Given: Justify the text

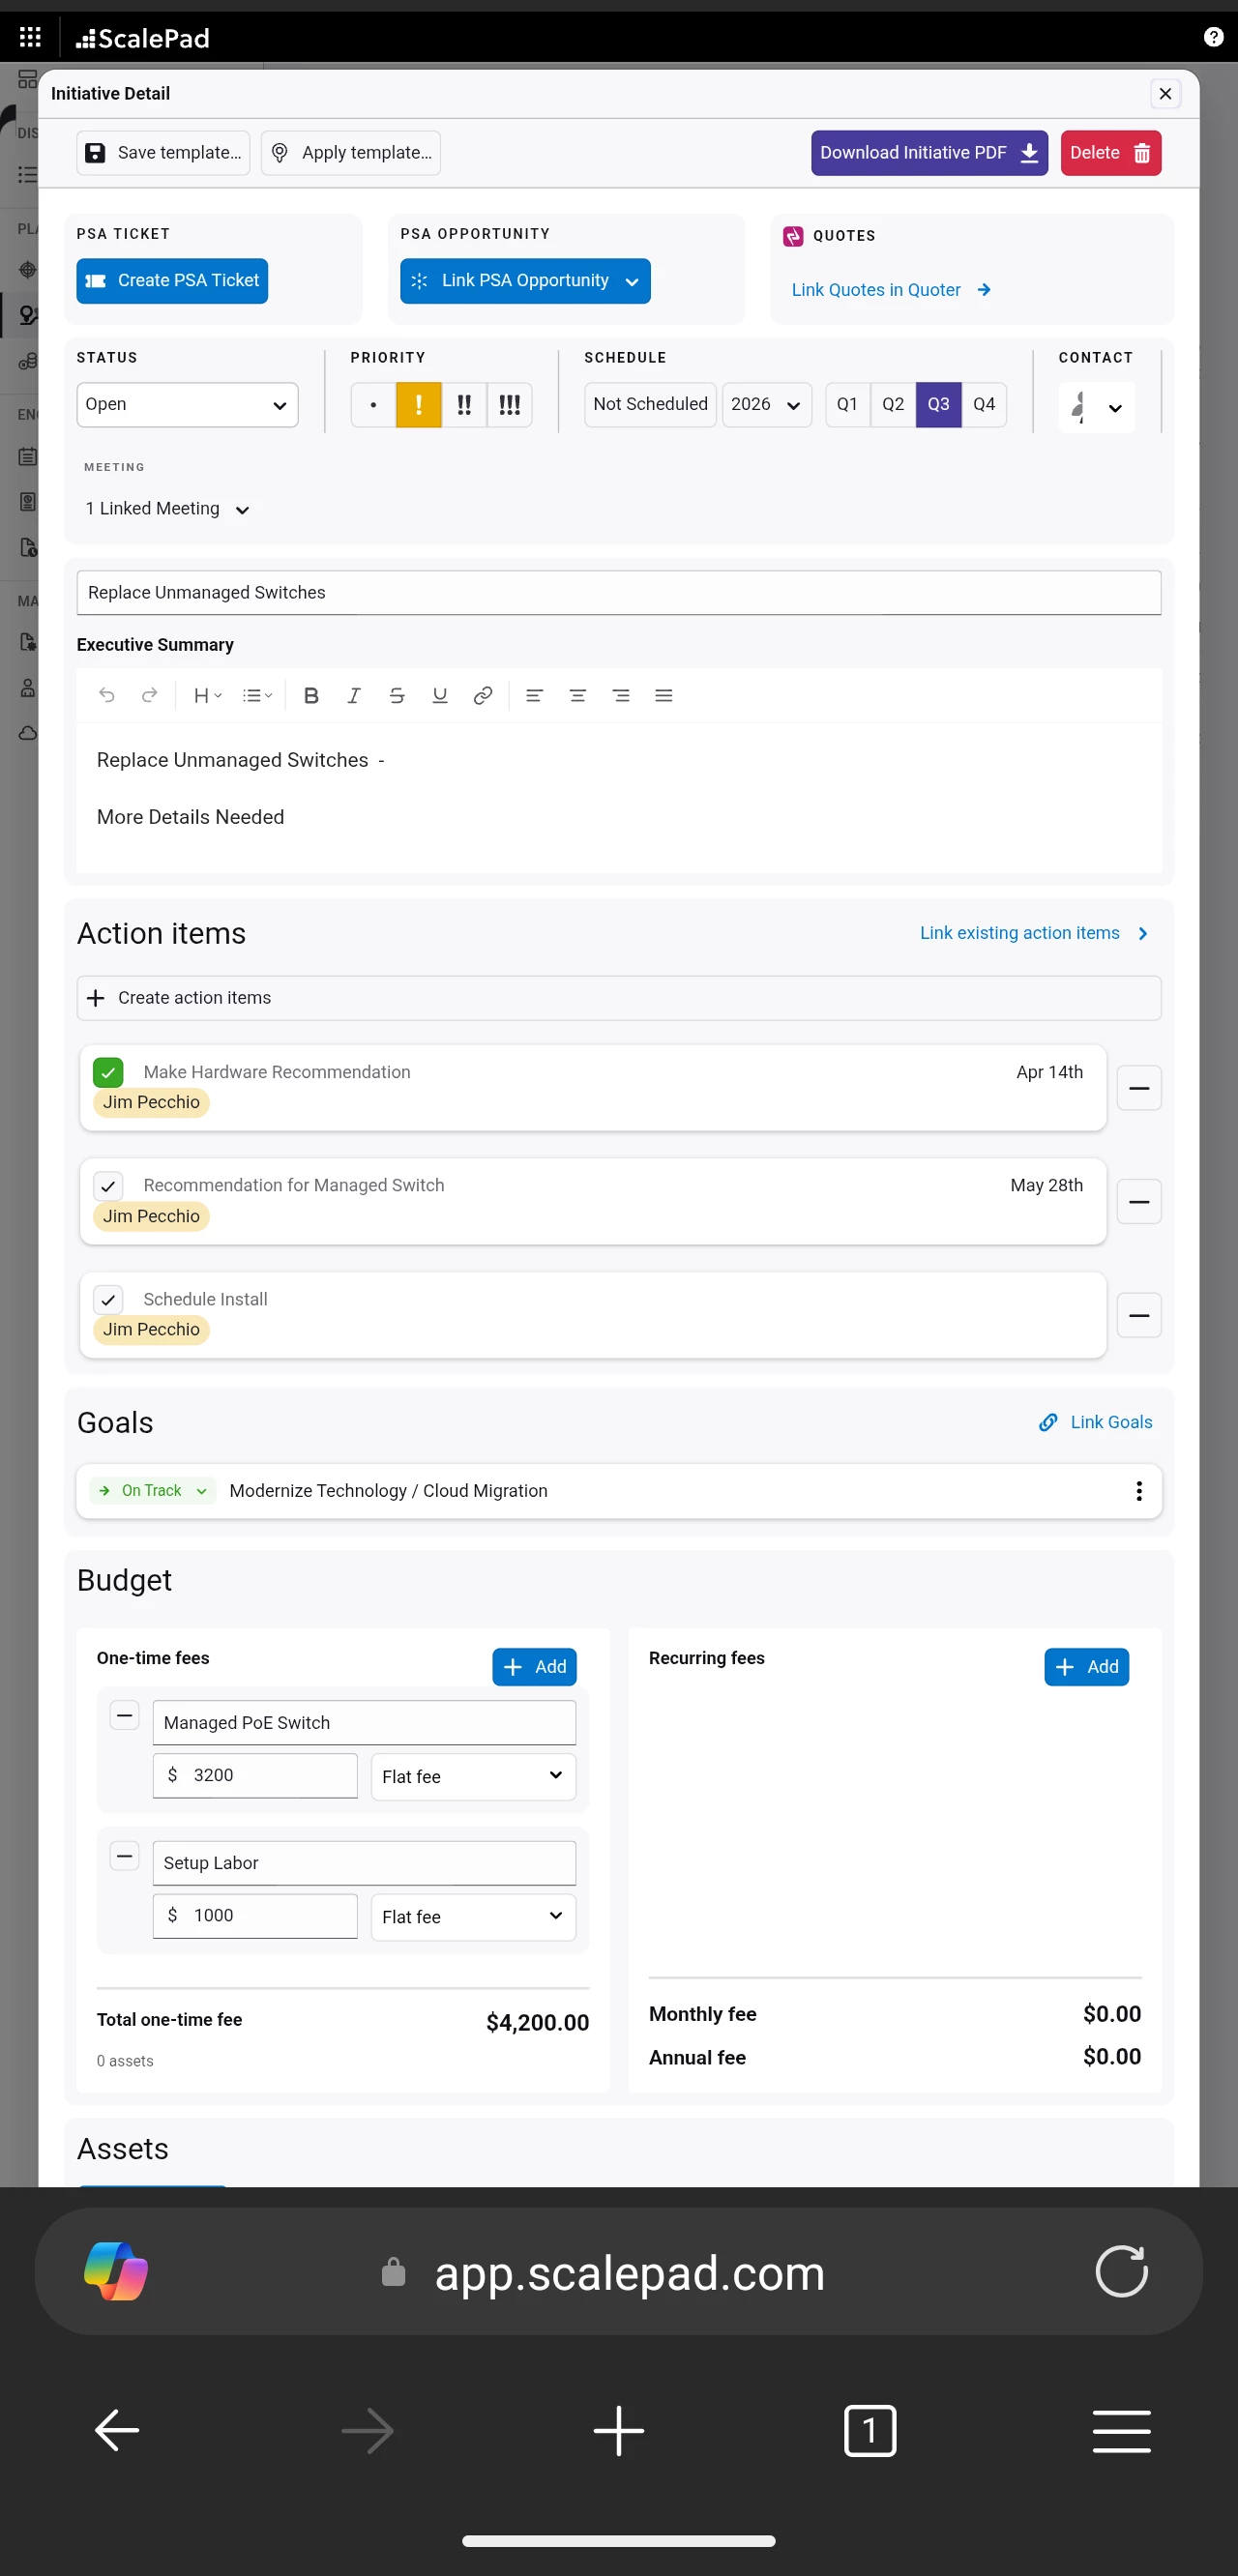Looking at the screenshot, I should click(x=663, y=696).
